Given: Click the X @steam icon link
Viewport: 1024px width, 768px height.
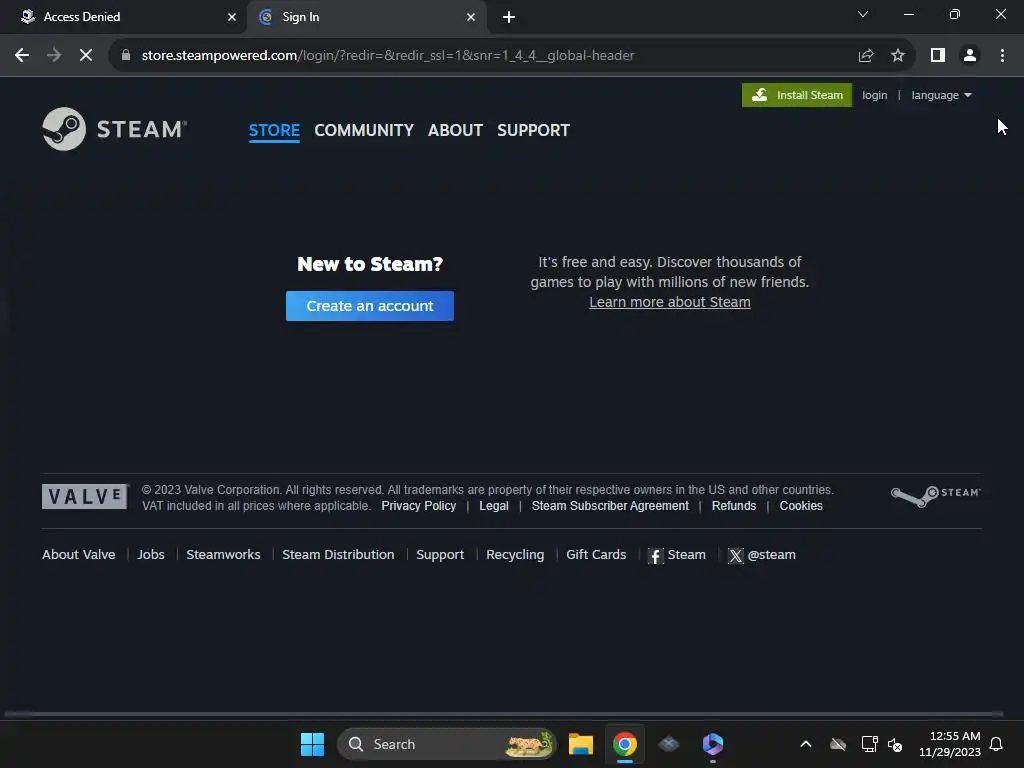Looking at the screenshot, I should tap(761, 555).
